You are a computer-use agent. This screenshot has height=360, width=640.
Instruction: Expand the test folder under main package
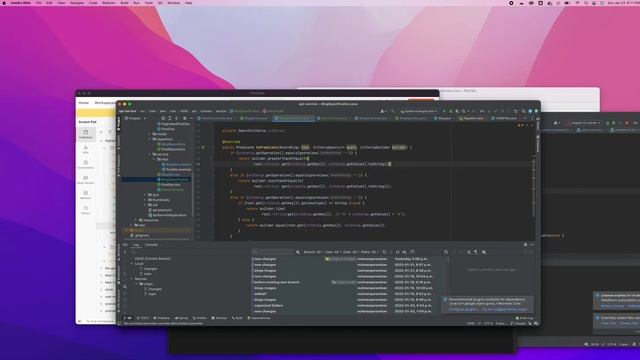(145, 195)
